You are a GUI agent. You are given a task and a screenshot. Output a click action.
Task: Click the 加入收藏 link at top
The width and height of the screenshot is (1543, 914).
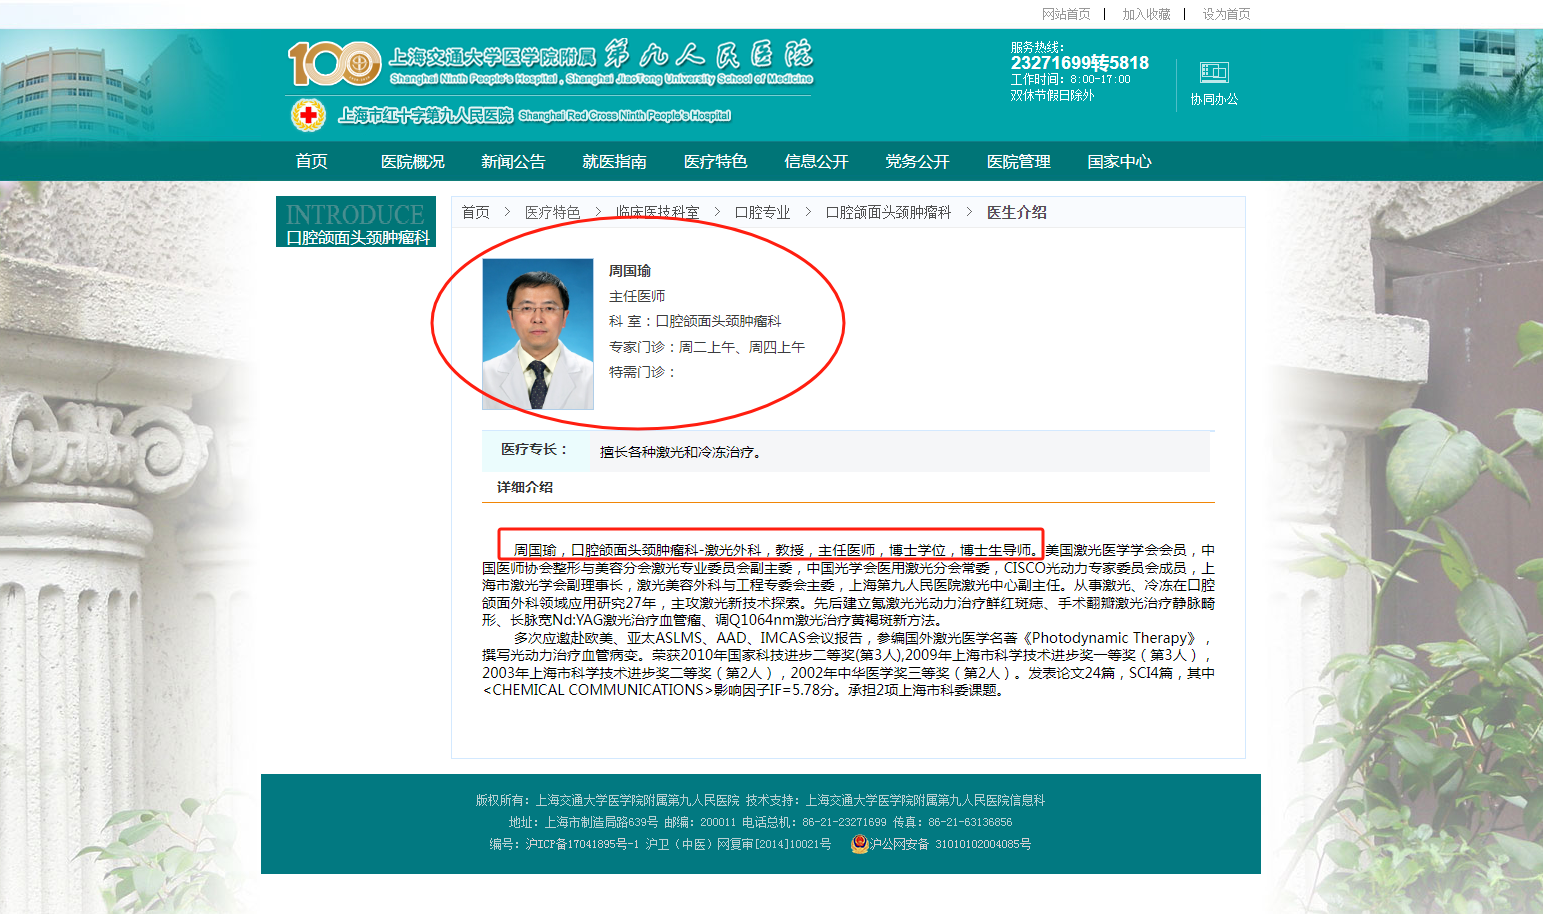tap(1146, 14)
